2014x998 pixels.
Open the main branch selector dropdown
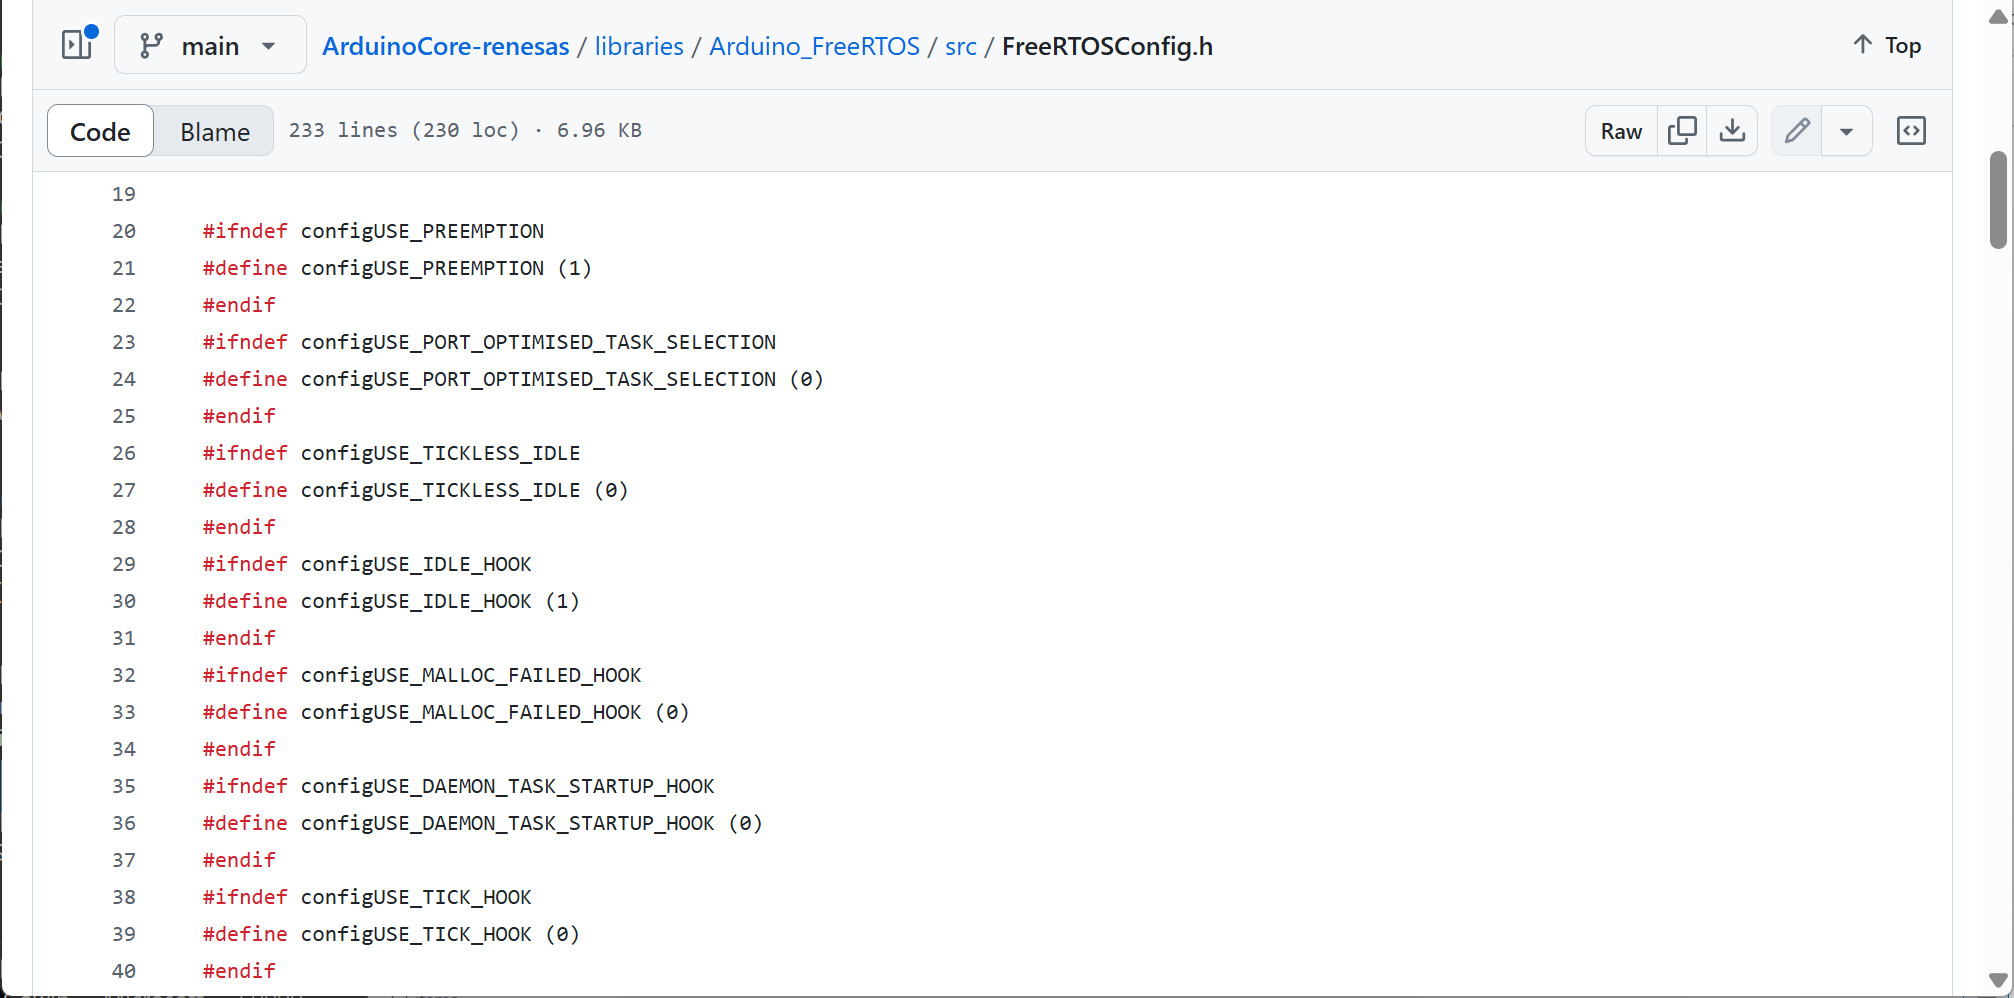coord(210,45)
